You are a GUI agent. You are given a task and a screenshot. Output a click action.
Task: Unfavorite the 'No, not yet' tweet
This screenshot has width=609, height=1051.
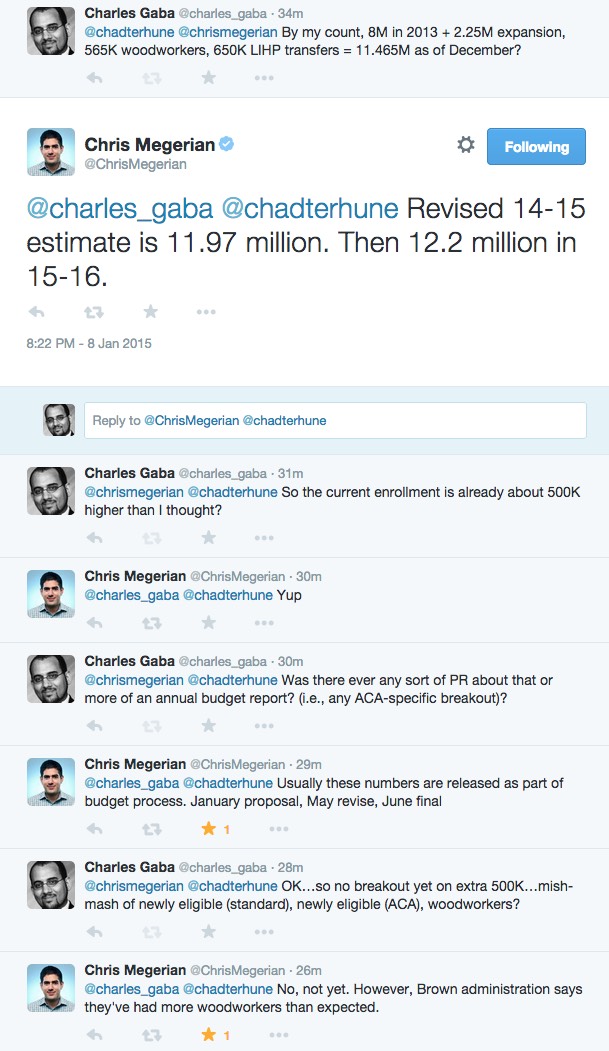209,1034
